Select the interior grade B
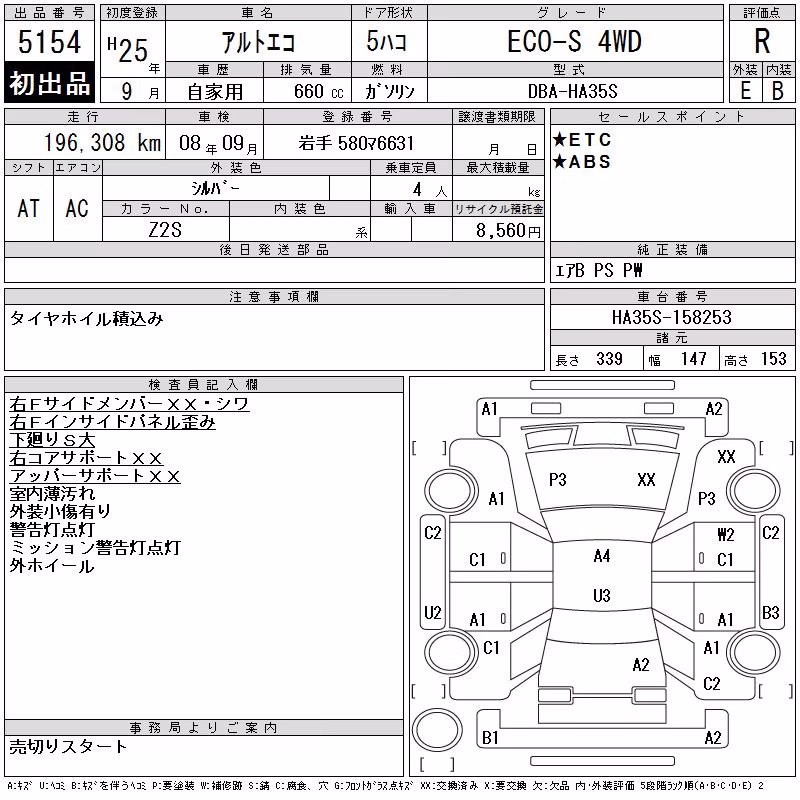This screenshot has width=800, height=800. (778, 91)
